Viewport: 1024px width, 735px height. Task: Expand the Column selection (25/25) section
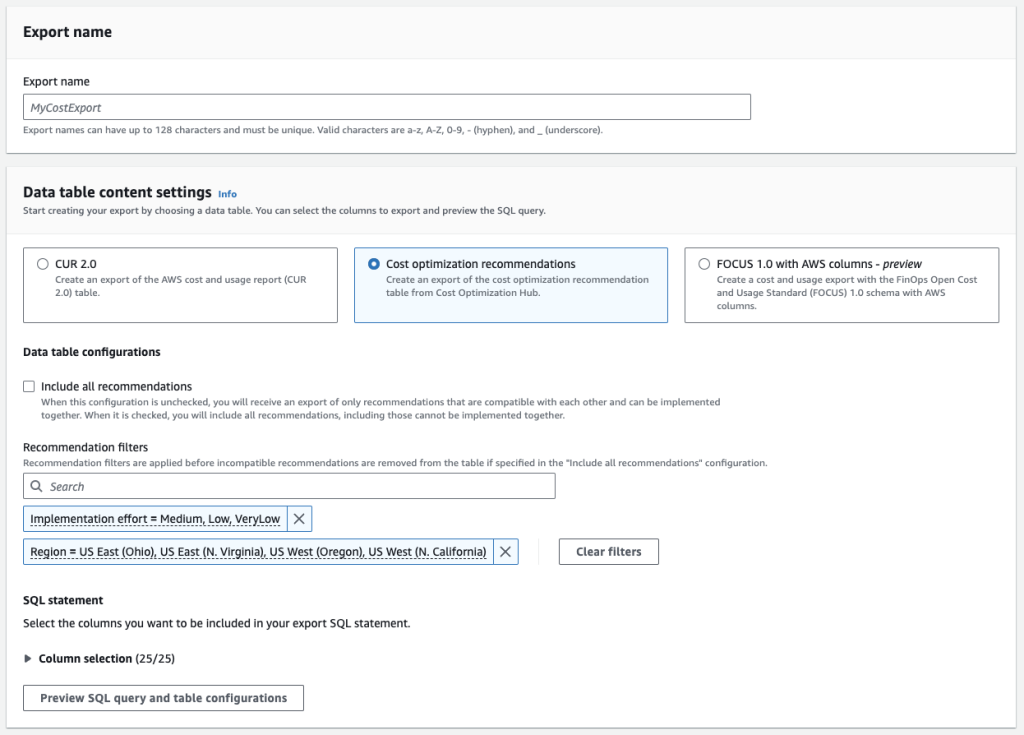(x=87, y=658)
